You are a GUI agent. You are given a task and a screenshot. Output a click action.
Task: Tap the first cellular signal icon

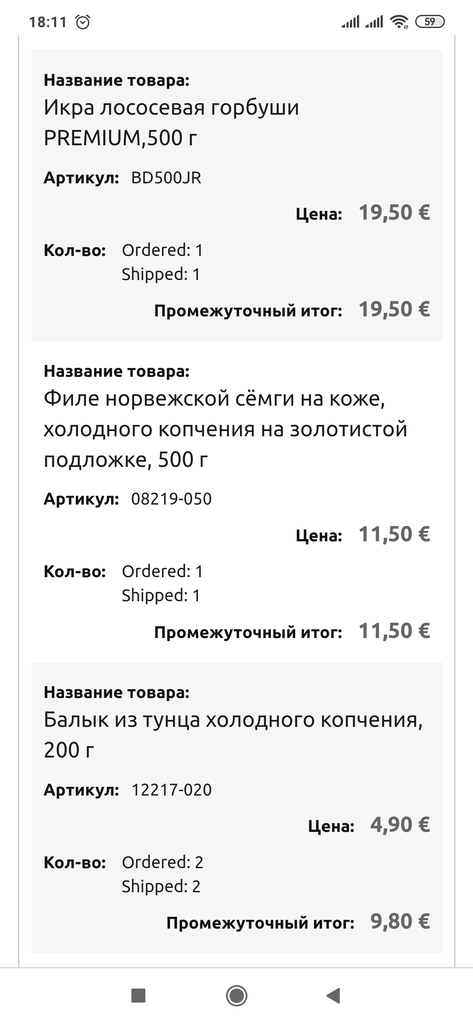click(351, 22)
